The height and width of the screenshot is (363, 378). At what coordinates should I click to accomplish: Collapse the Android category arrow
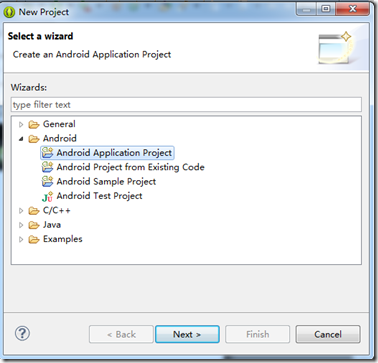click(x=21, y=139)
